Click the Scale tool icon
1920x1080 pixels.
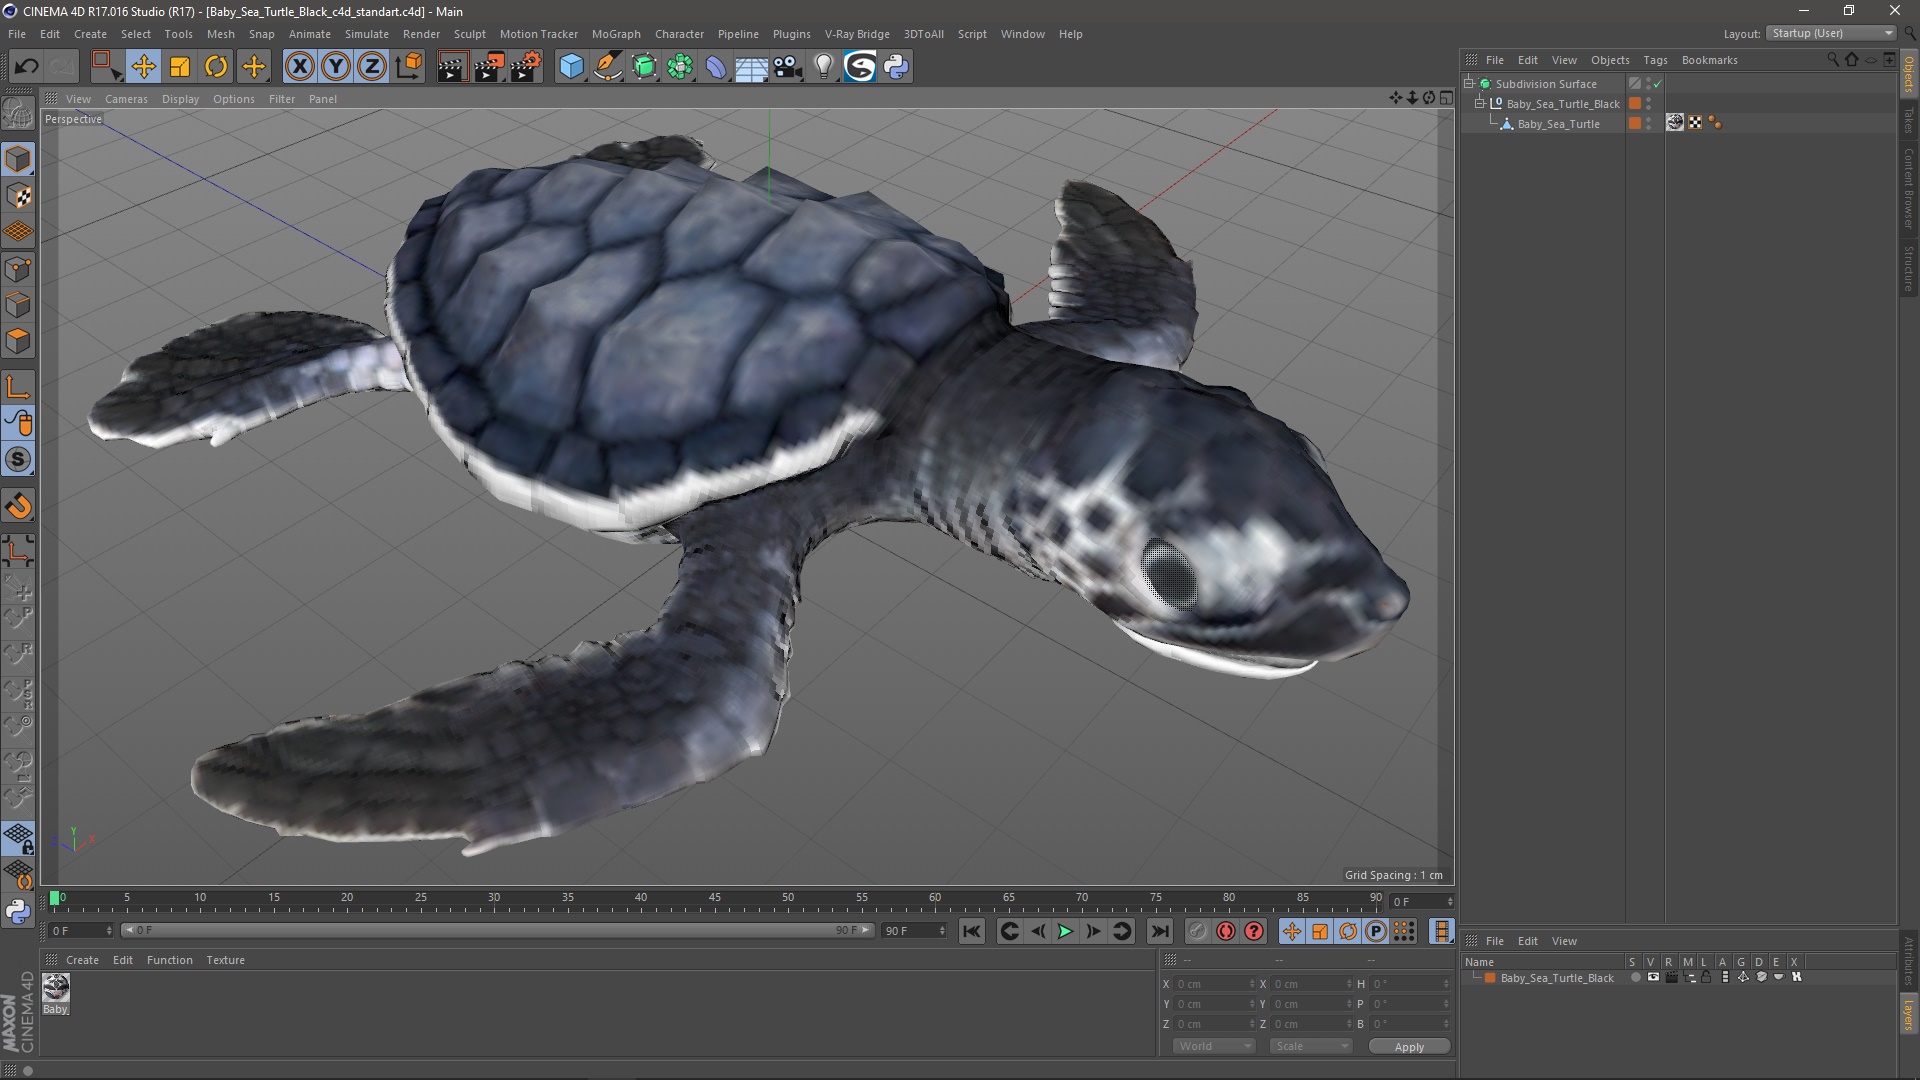pos(180,67)
